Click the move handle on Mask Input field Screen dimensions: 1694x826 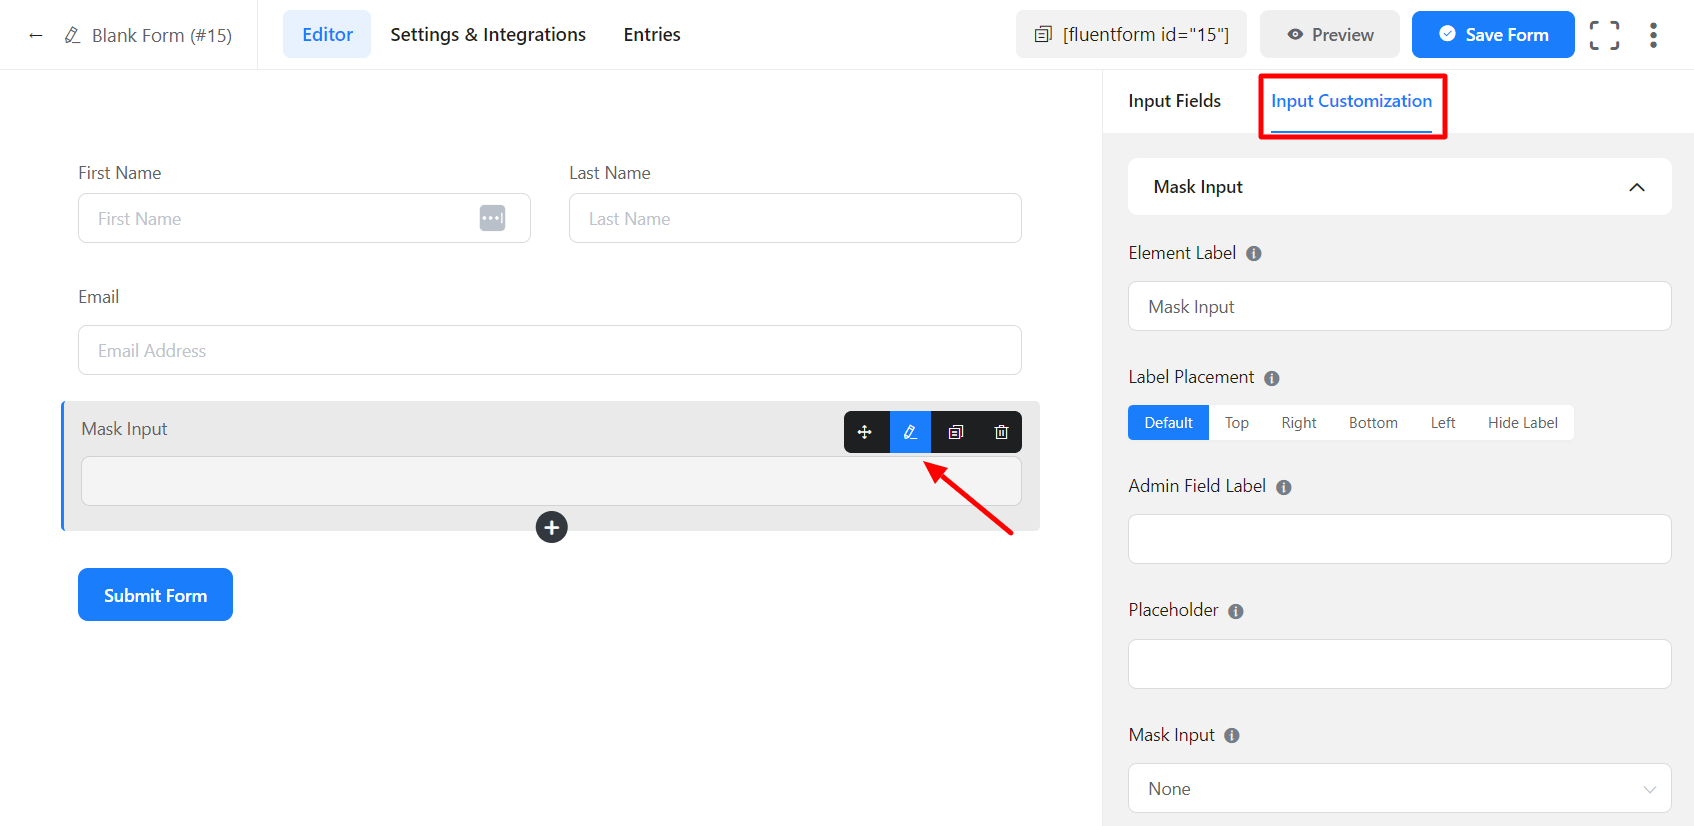pyautogui.click(x=865, y=432)
